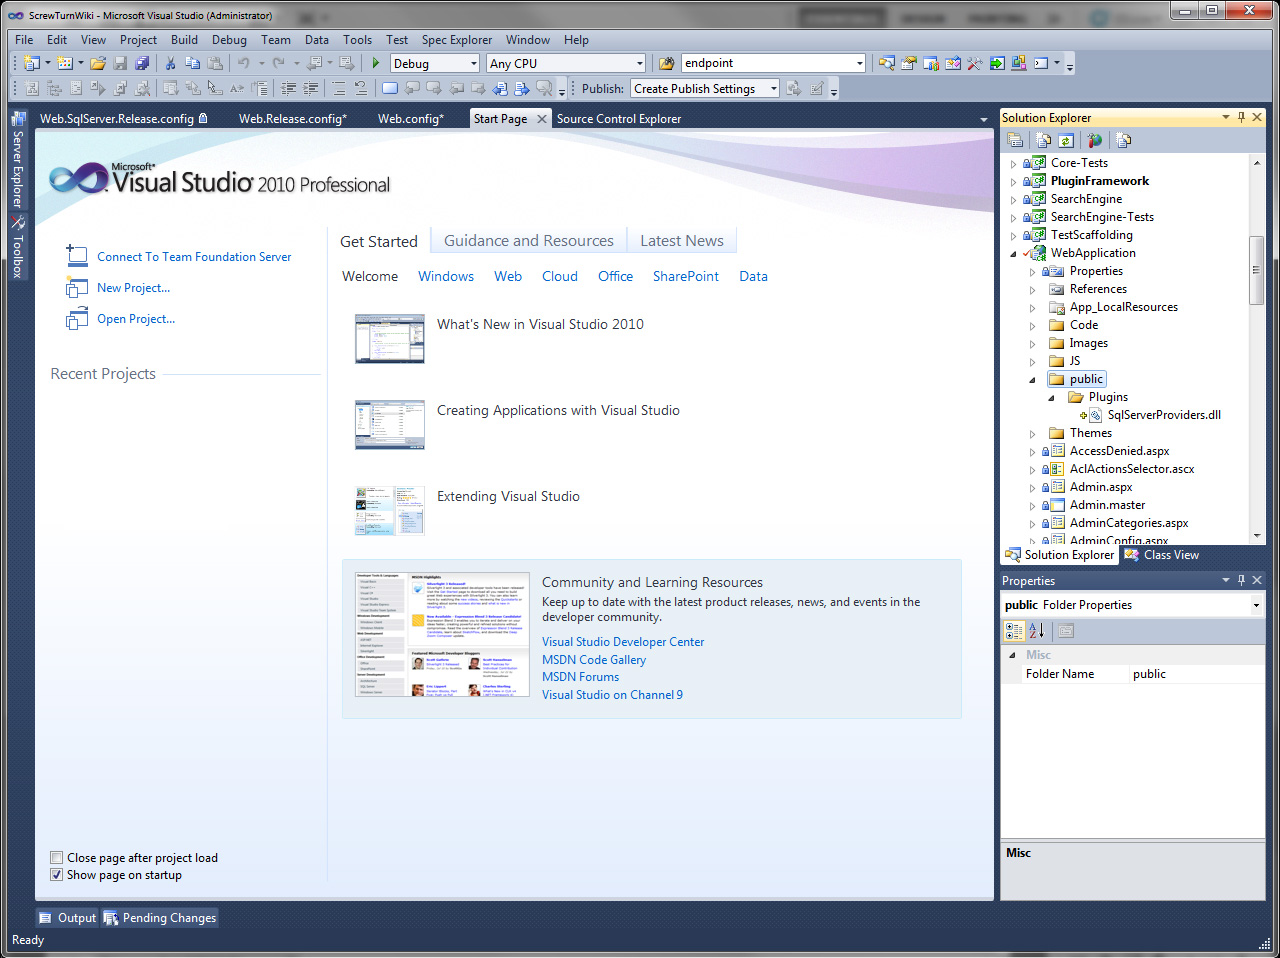Open the public Folder Properties object dropdown

[x=1257, y=605]
